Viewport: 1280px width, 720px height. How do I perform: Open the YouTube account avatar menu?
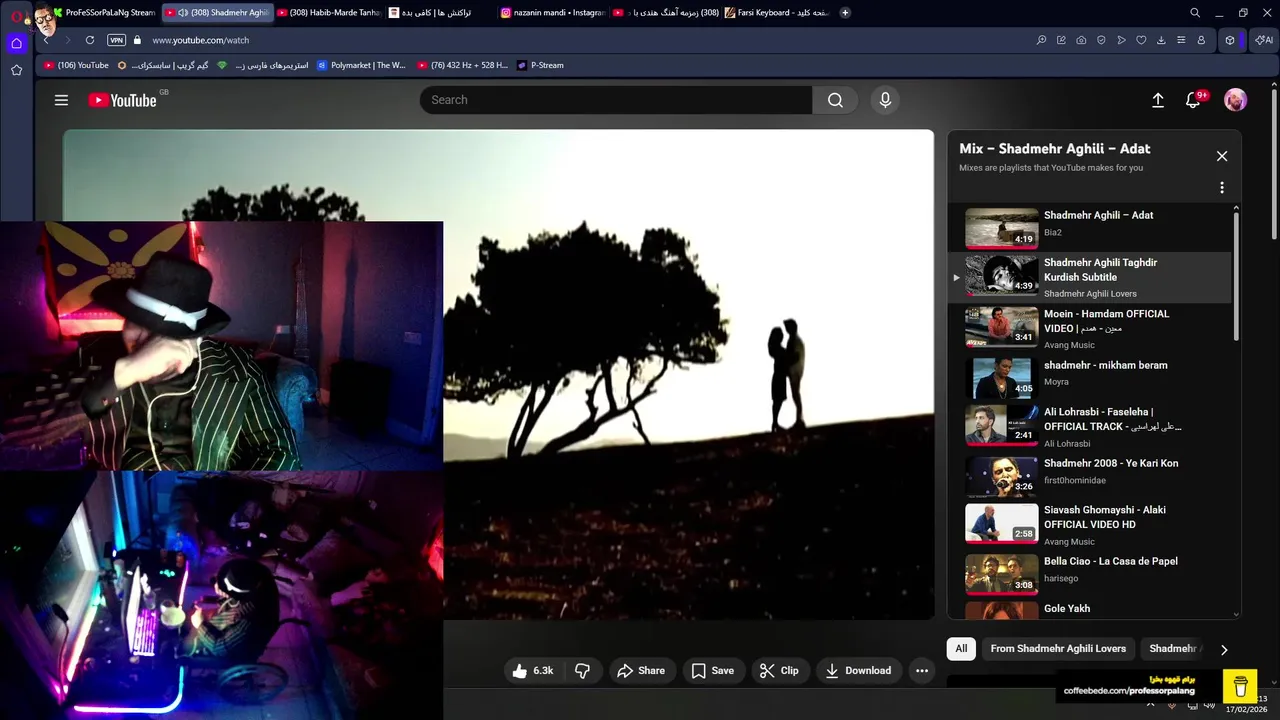1236,100
